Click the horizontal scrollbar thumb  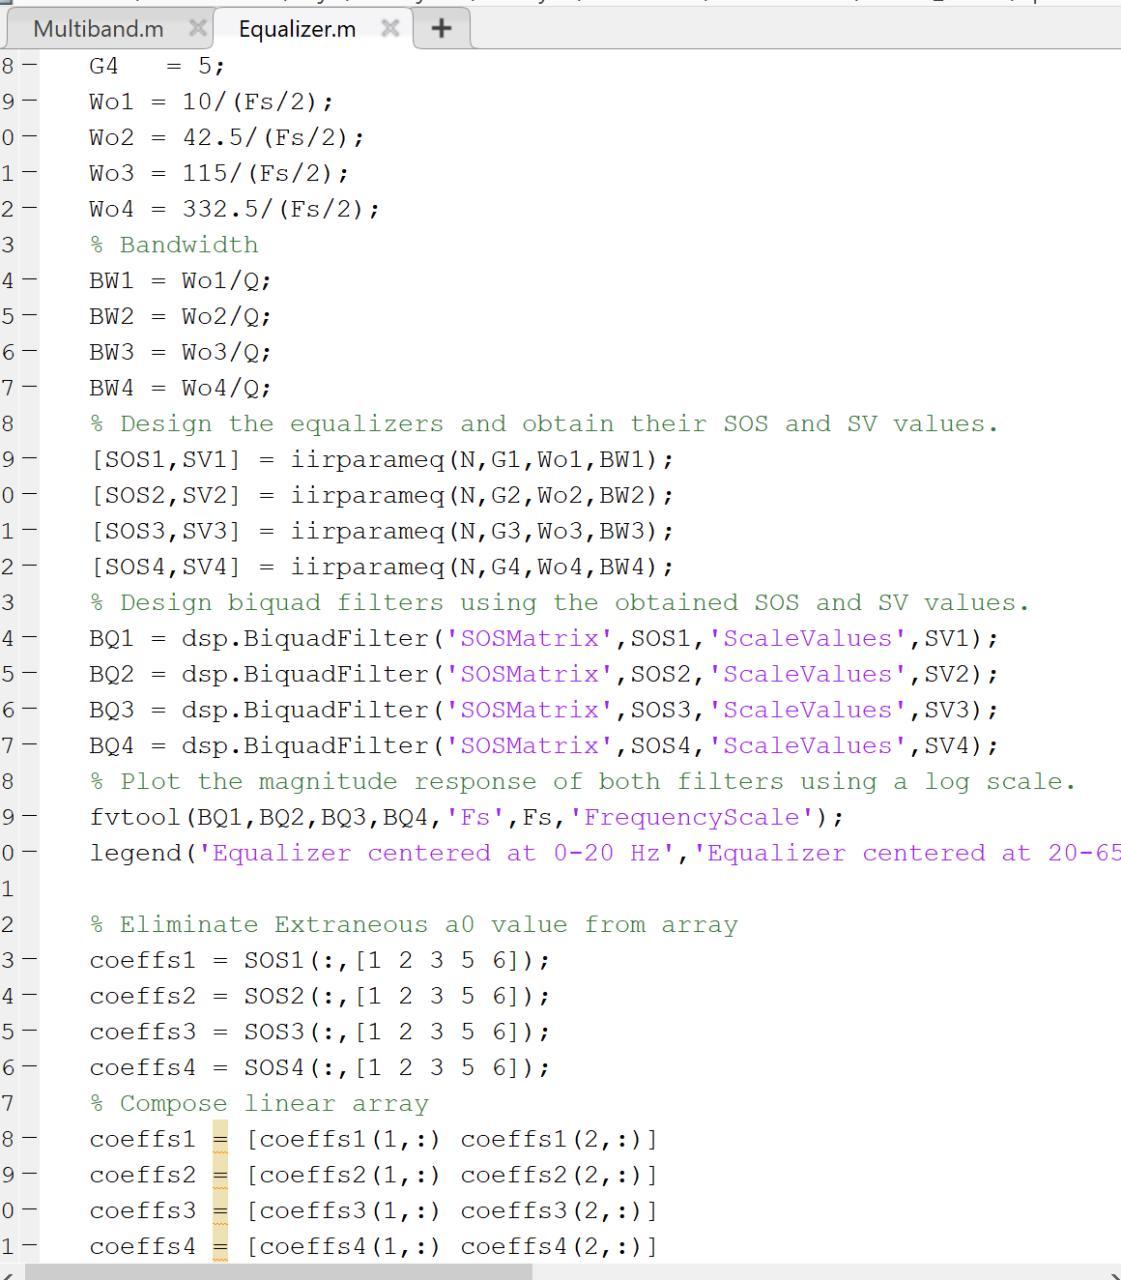click(278, 1272)
